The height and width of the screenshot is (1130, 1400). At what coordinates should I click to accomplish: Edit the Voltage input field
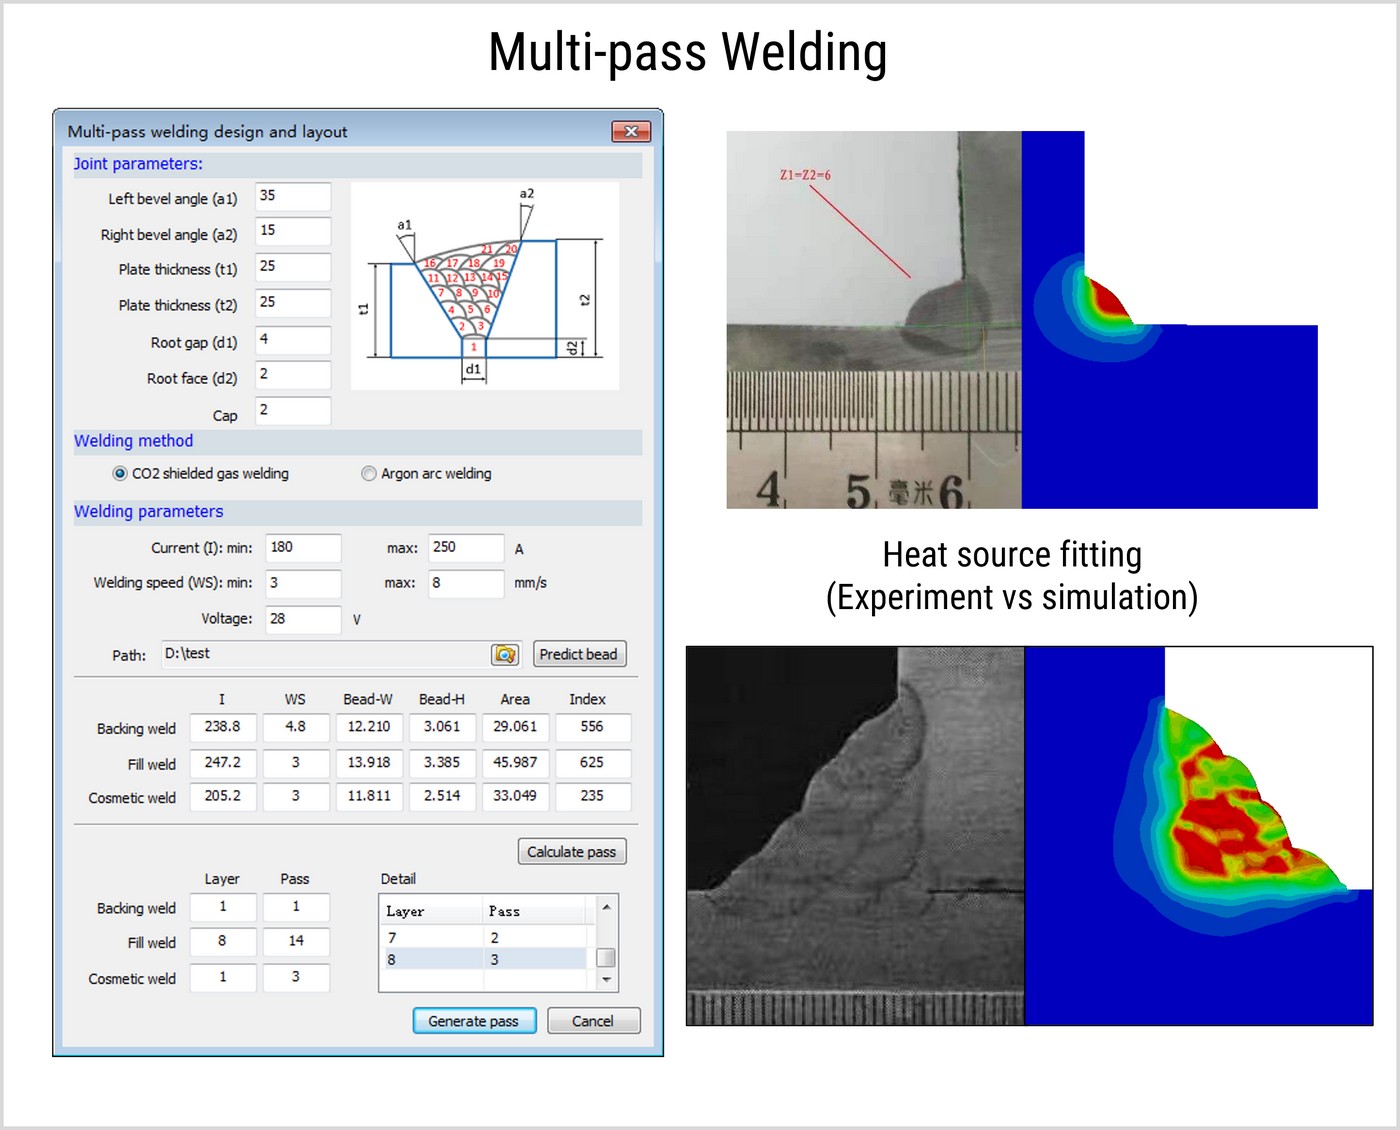coord(303,619)
